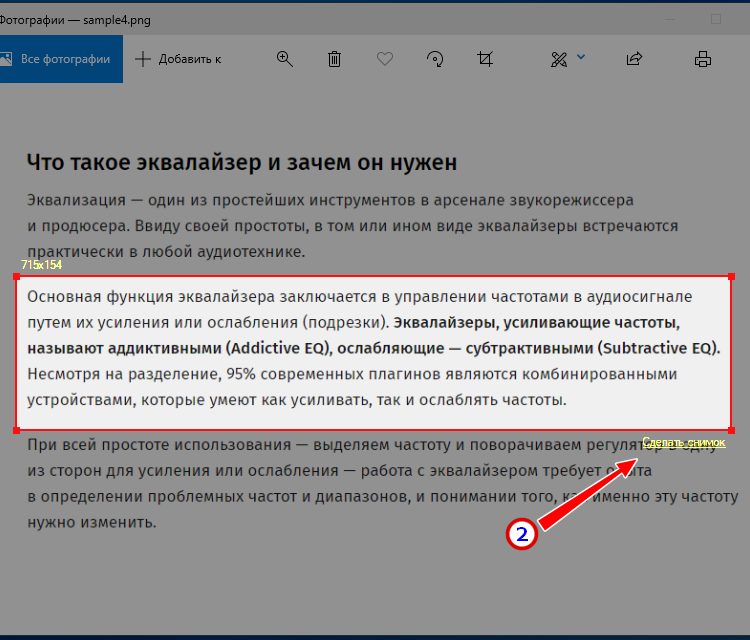Screen dimensions: 750x640
Task: Click Добавить к plus button
Action: click(x=178, y=59)
